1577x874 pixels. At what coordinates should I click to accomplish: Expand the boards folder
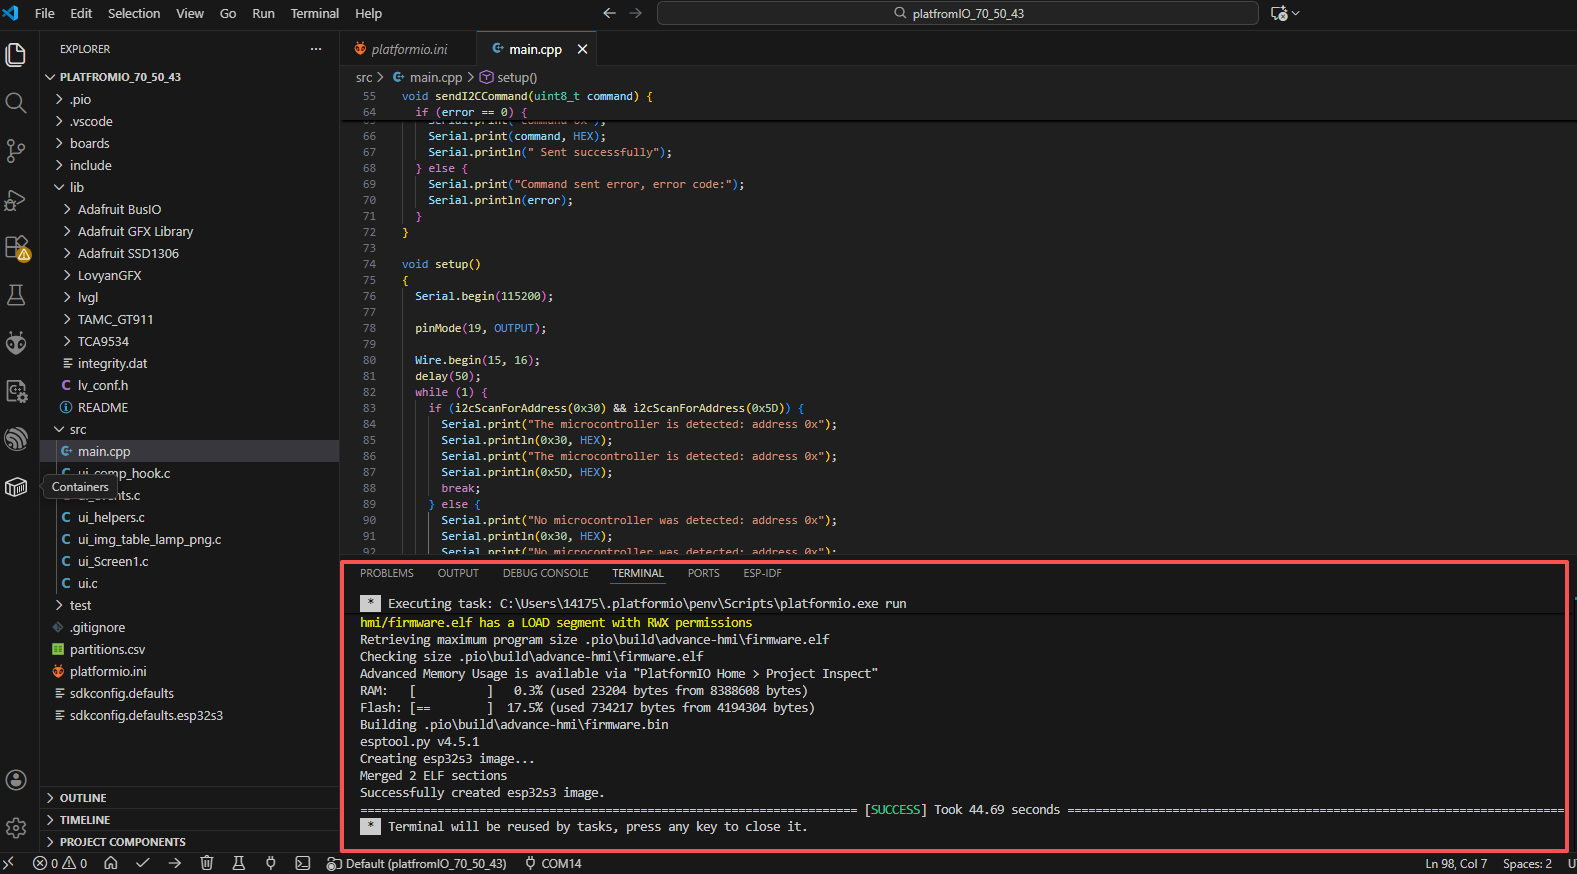point(90,143)
